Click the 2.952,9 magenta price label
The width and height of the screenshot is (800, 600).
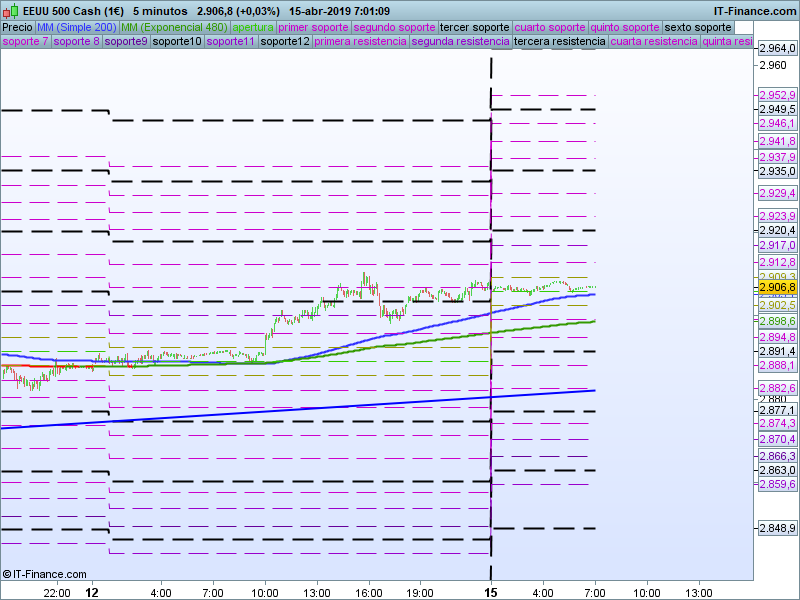[777, 95]
